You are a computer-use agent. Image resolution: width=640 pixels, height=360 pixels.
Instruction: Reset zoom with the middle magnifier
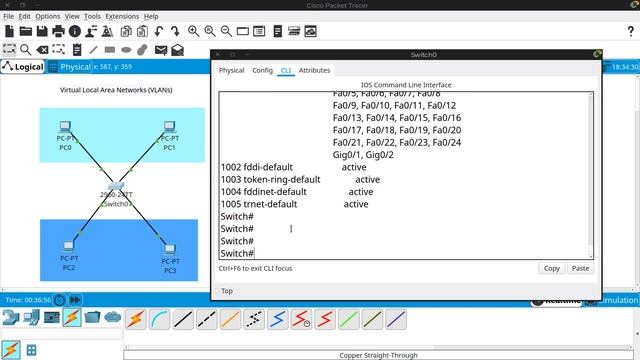pos(210,31)
